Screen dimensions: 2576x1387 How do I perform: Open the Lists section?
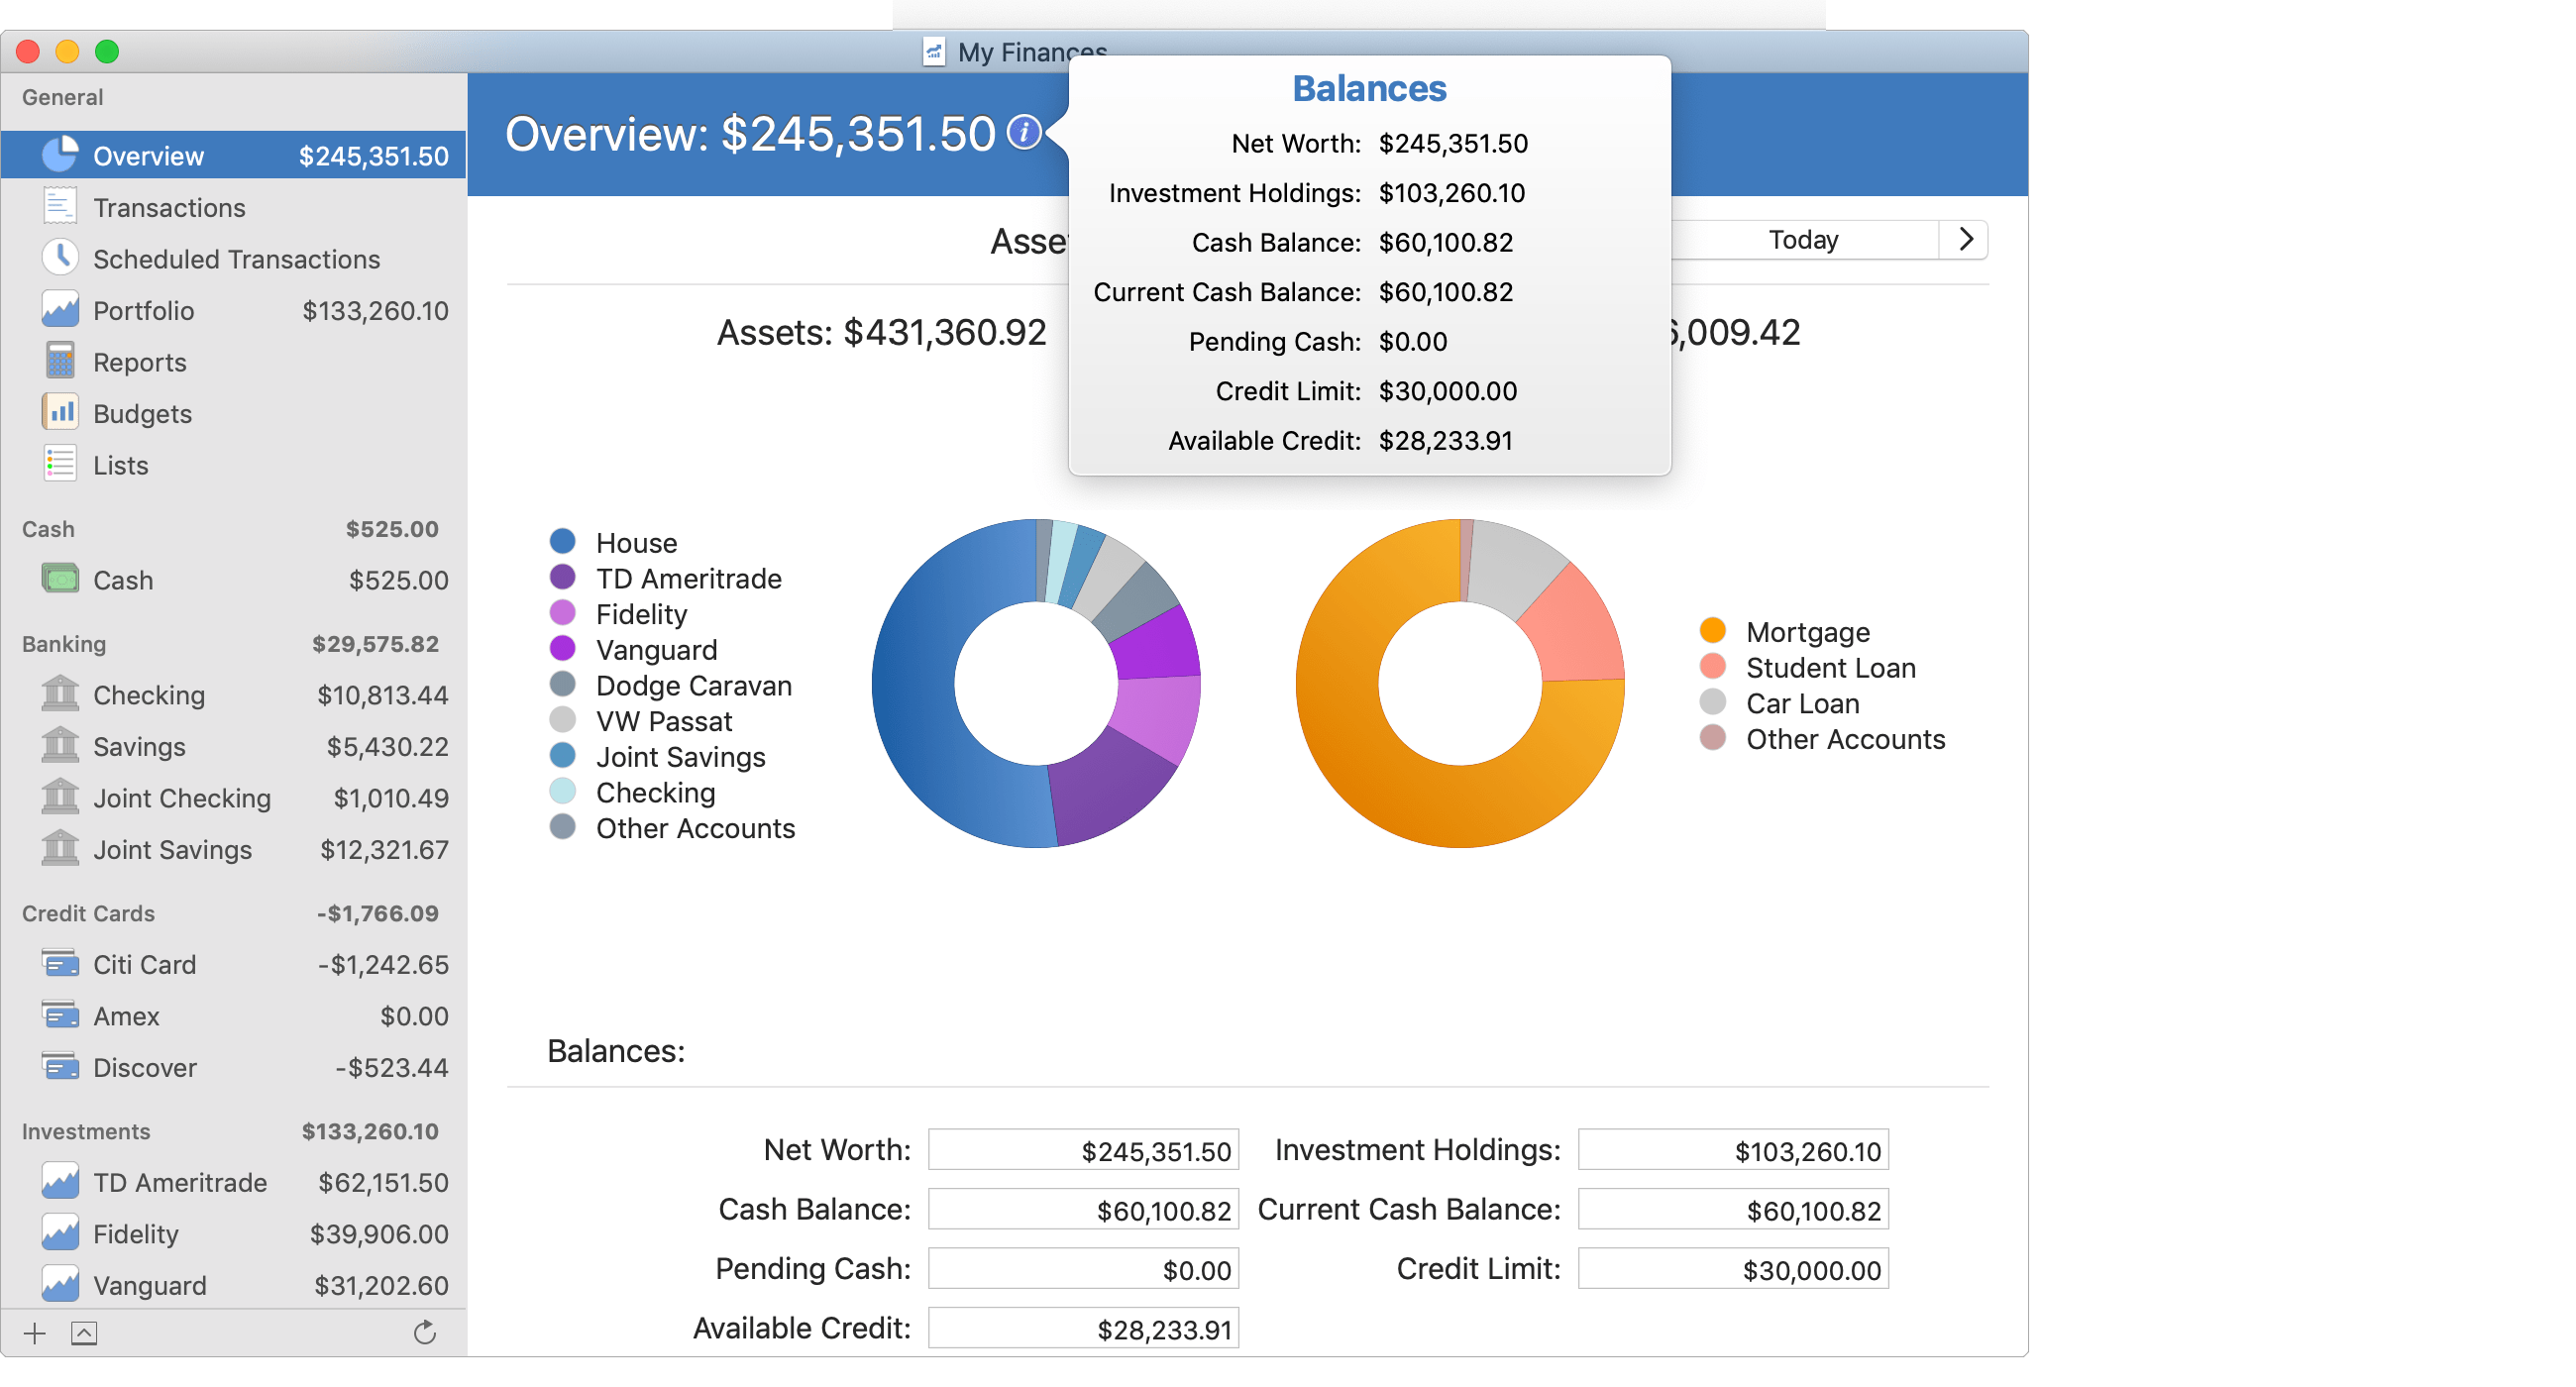[x=120, y=464]
